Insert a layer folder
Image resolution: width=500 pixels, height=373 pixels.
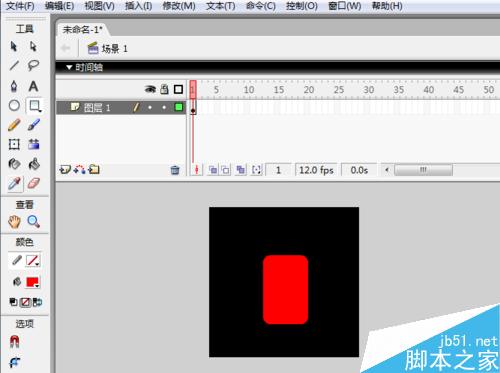point(94,170)
